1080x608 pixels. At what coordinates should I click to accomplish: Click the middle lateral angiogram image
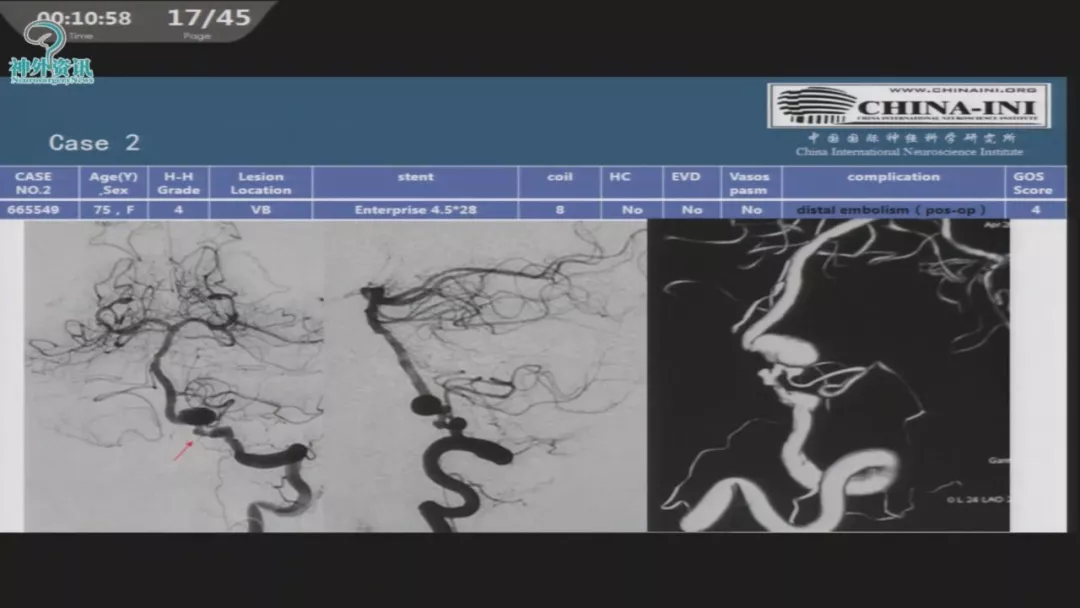pyautogui.click(x=485, y=376)
